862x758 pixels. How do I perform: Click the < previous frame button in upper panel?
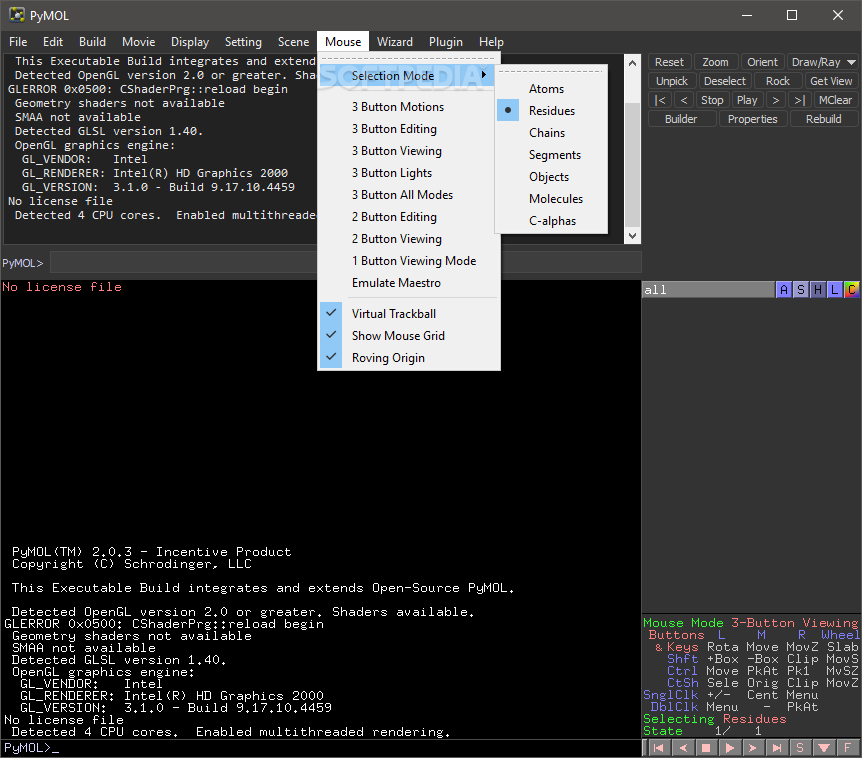point(684,100)
